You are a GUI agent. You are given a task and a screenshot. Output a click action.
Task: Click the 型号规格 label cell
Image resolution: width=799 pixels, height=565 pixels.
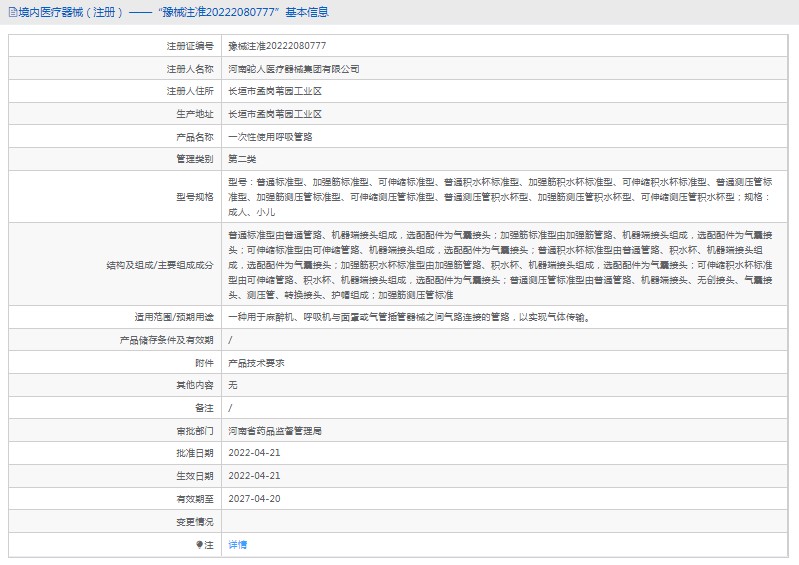(x=115, y=197)
